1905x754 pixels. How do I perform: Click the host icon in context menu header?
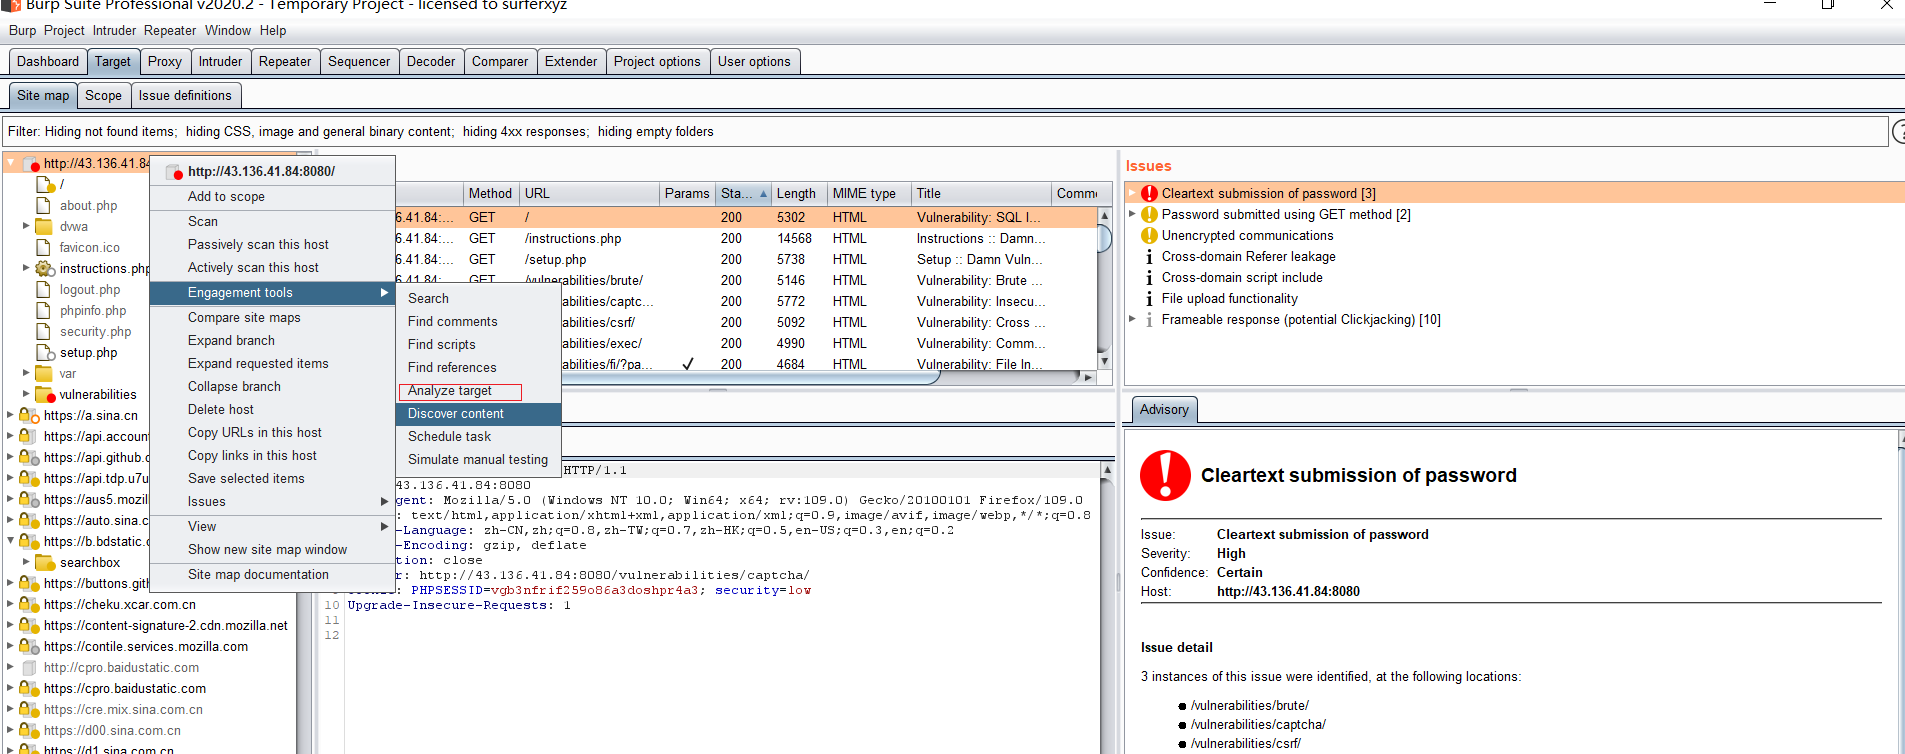174,171
